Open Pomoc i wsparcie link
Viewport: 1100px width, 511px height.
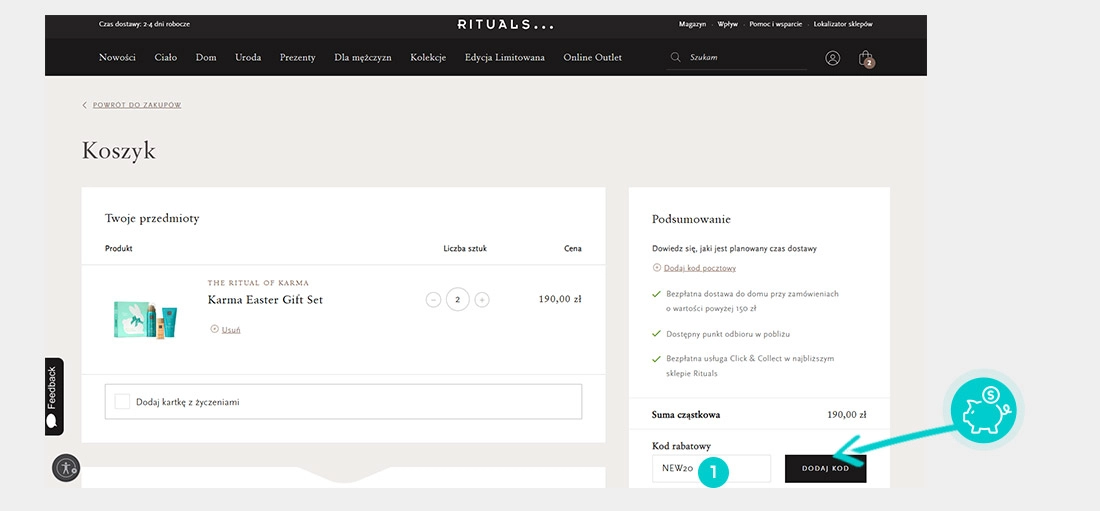pos(776,24)
